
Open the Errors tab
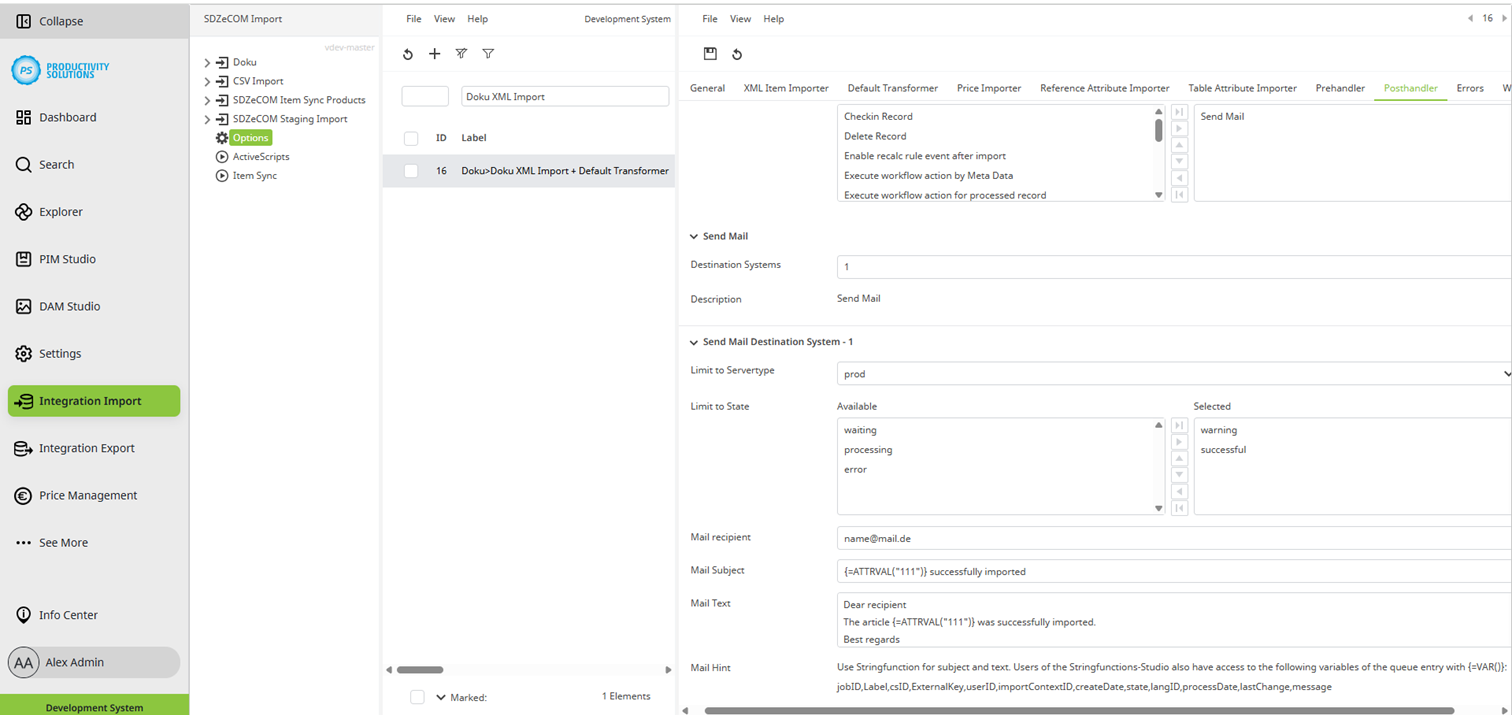coord(1470,88)
